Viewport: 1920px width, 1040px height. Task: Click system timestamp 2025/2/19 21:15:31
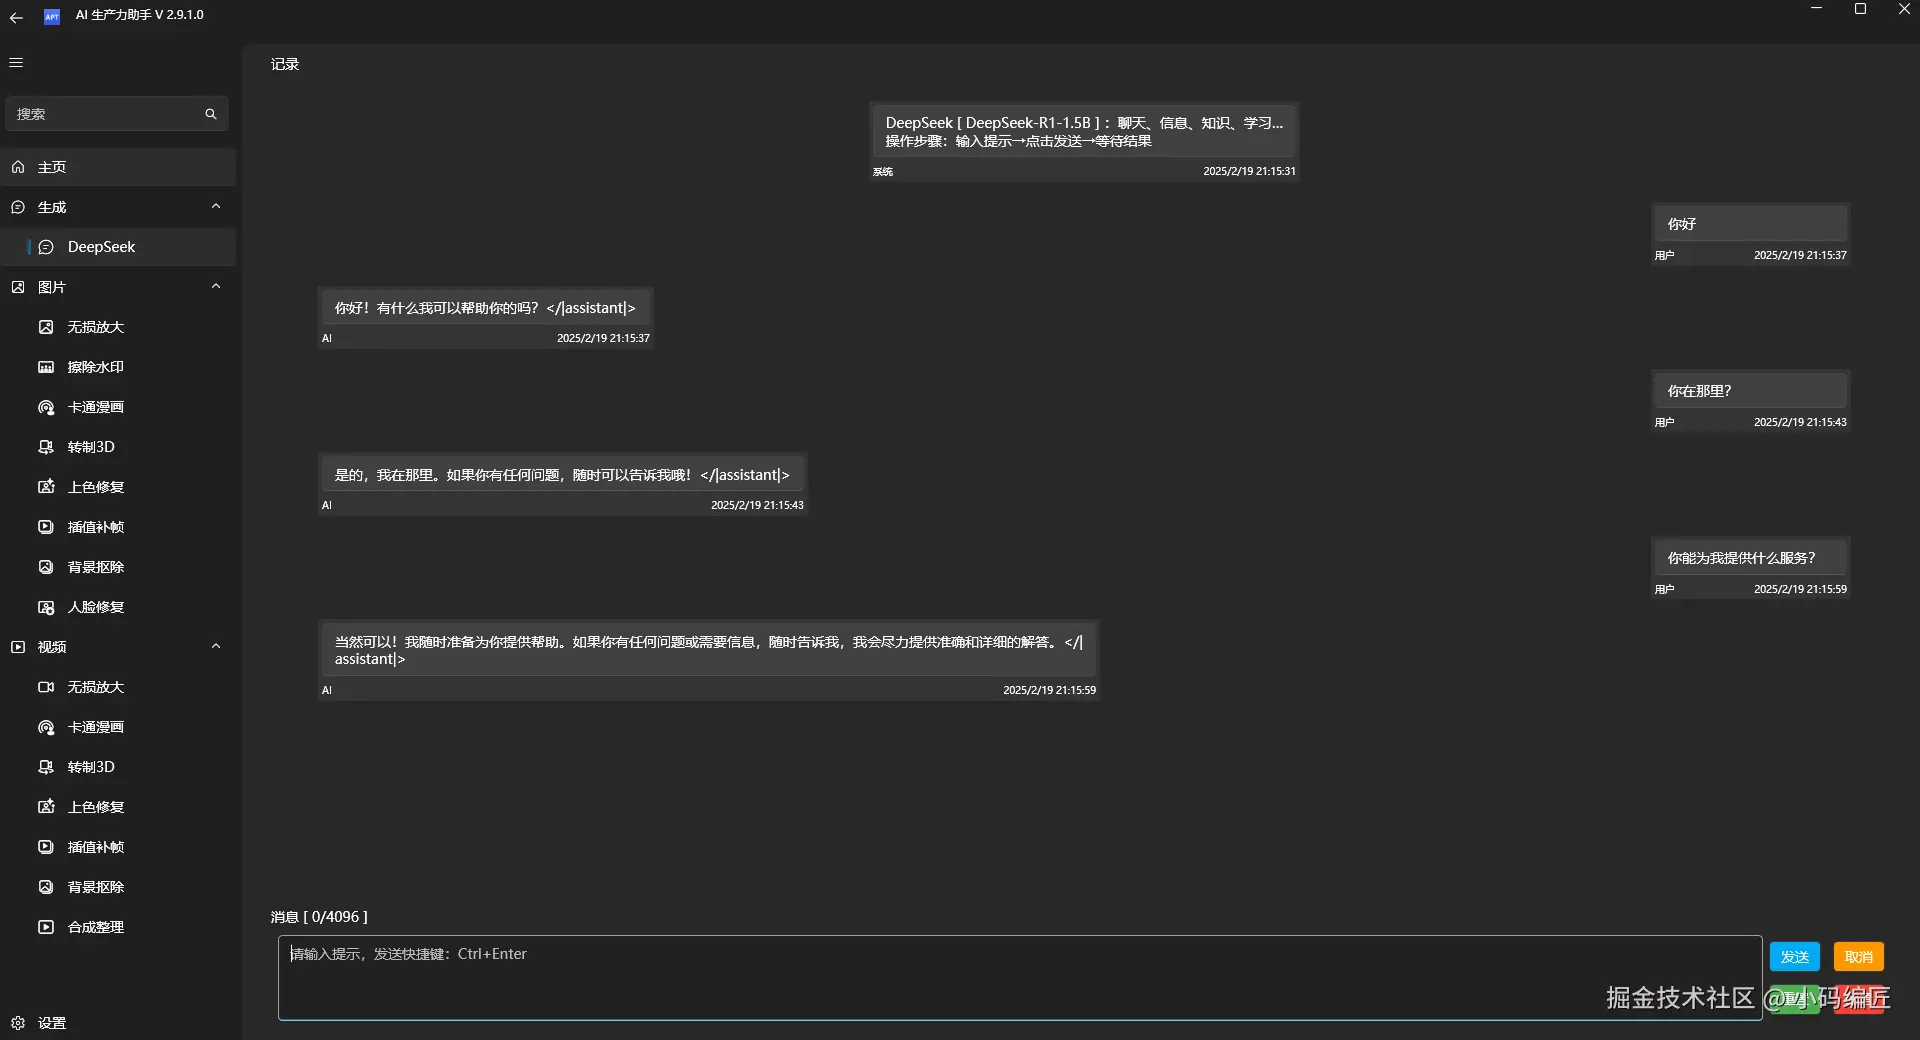(1249, 171)
